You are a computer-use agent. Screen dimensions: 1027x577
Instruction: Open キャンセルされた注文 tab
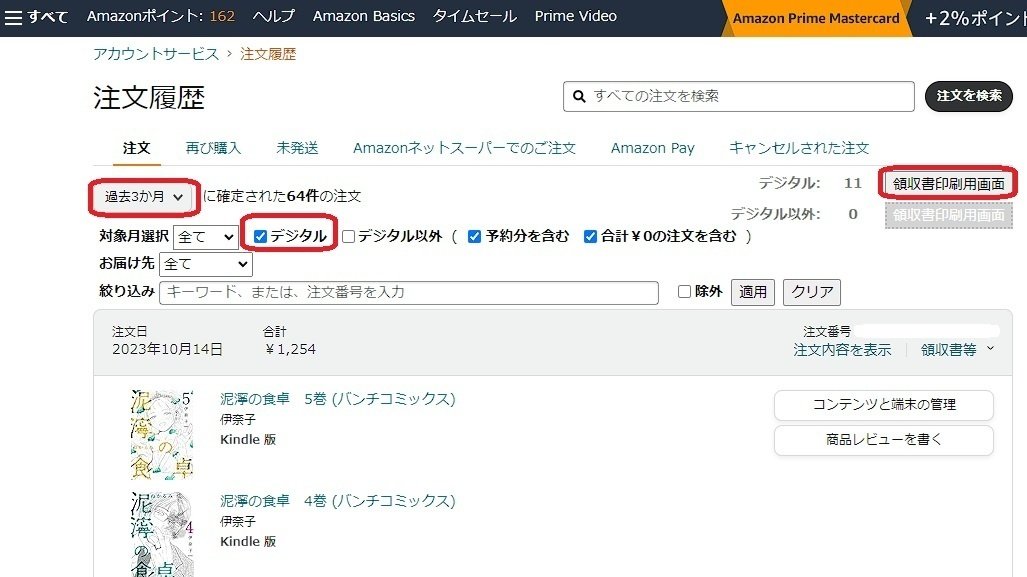(799, 148)
